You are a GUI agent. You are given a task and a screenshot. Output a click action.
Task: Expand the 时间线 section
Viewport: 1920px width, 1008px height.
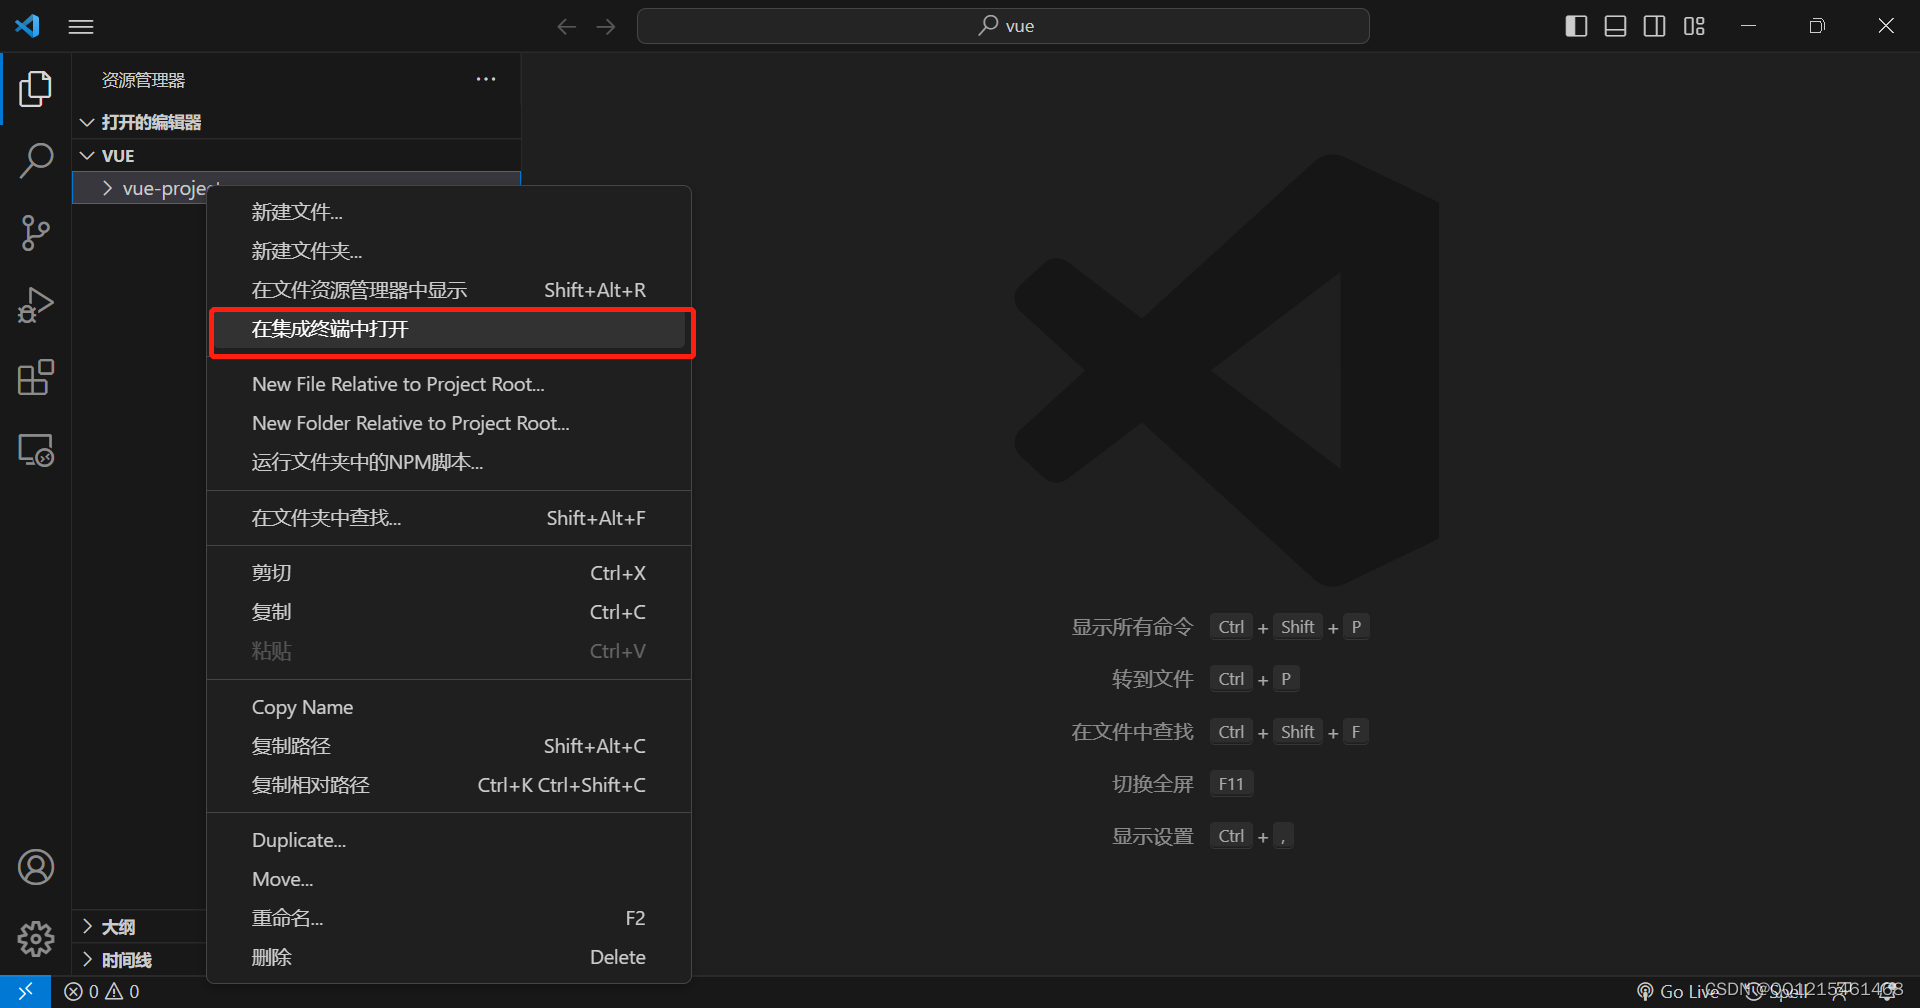(139, 960)
